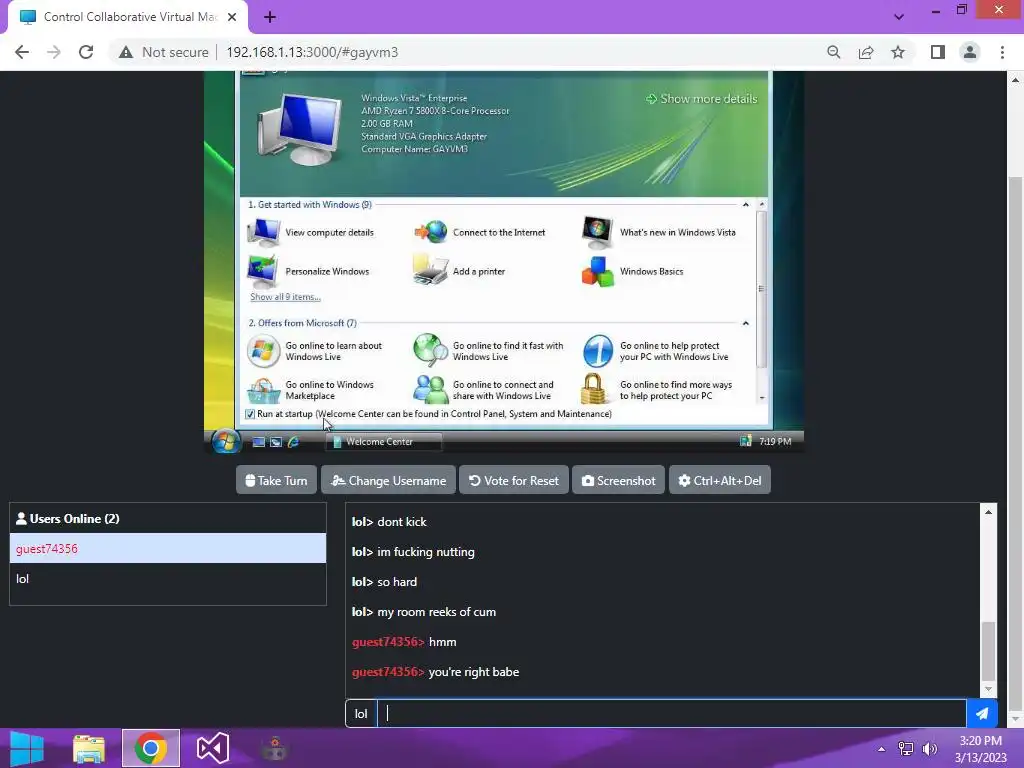Reload the page with refresh icon

point(86,52)
